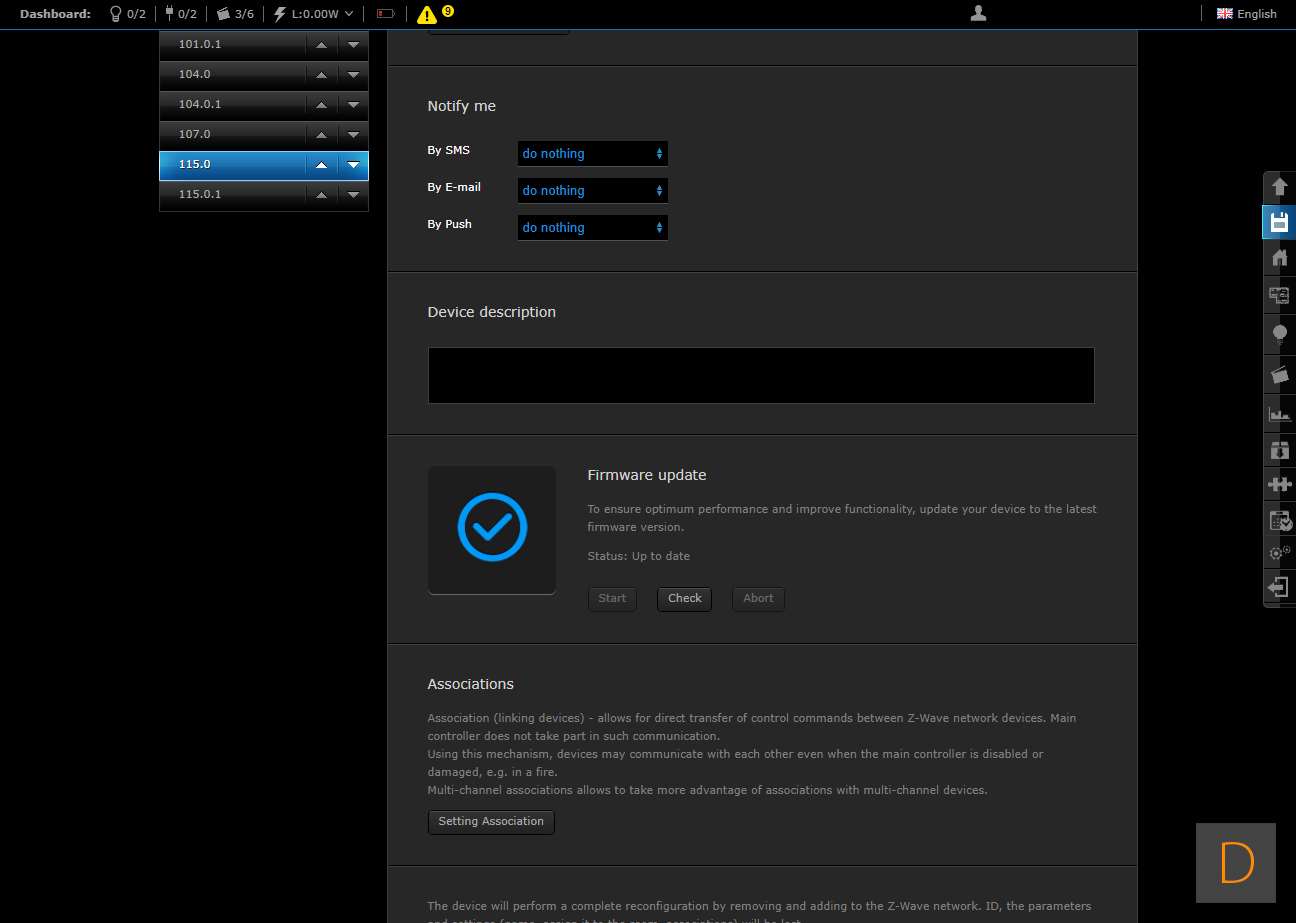Move device 101.0.1 down with arrow
This screenshot has width=1296, height=923.
[x=353, y=45]
